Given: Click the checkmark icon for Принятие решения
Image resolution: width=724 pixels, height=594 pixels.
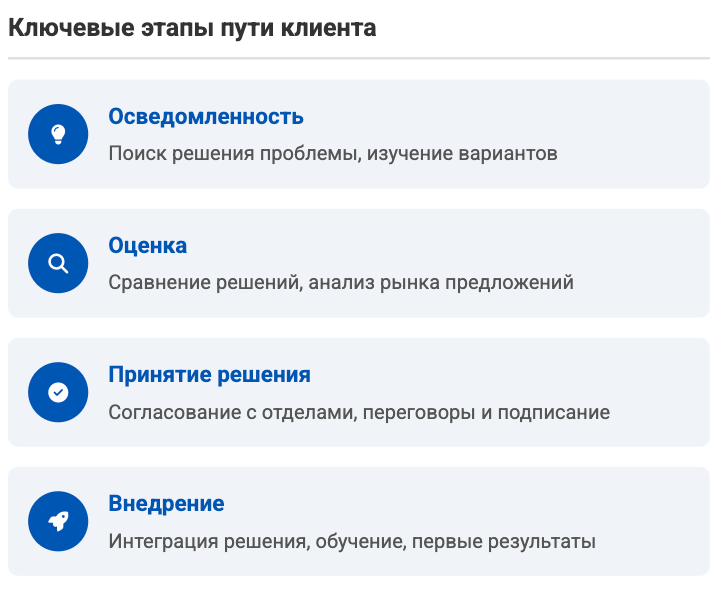Looking at the screenshot, I should pyautogui.click(x=58, y=393).
